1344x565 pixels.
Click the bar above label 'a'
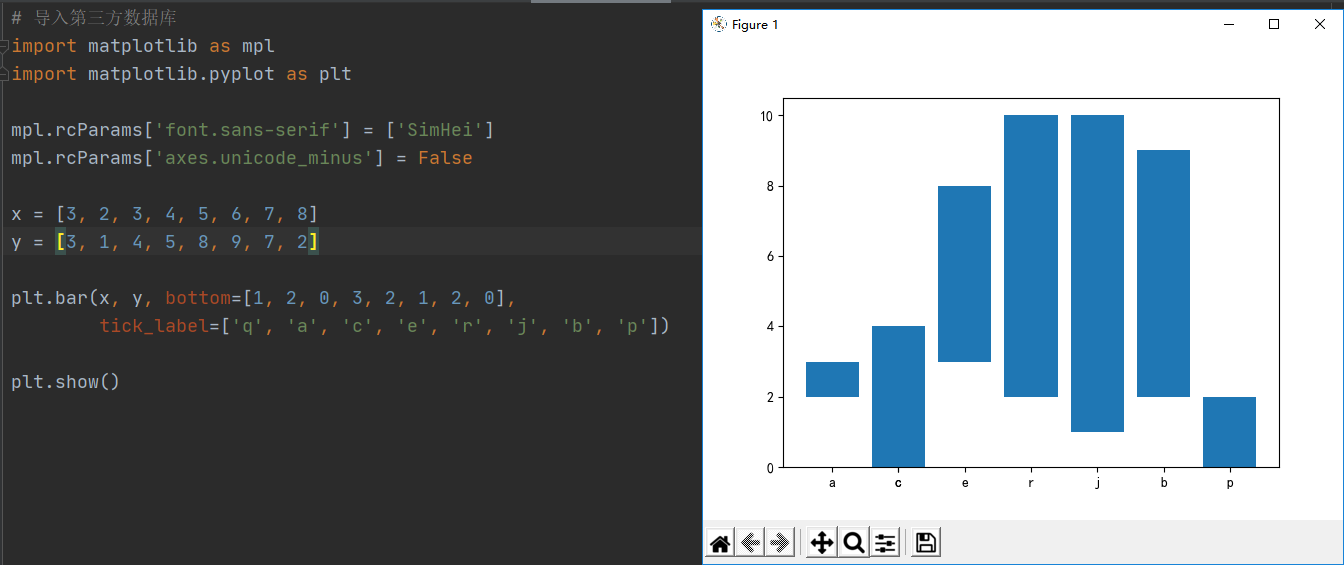pyautogui.click(x=832, y=379)
